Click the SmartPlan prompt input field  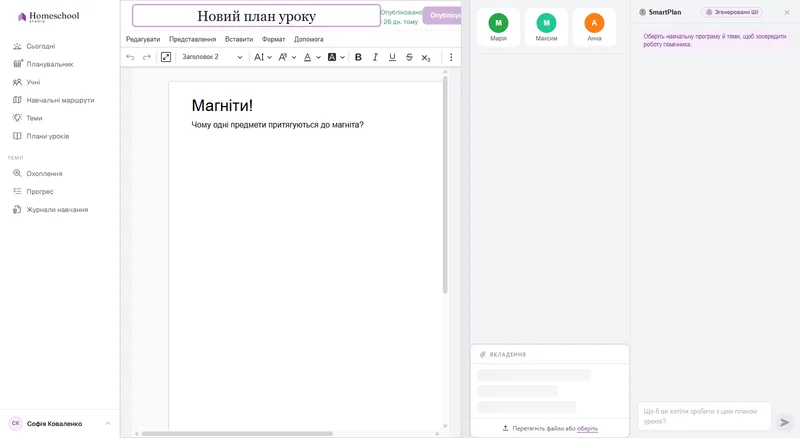[704, 416]
